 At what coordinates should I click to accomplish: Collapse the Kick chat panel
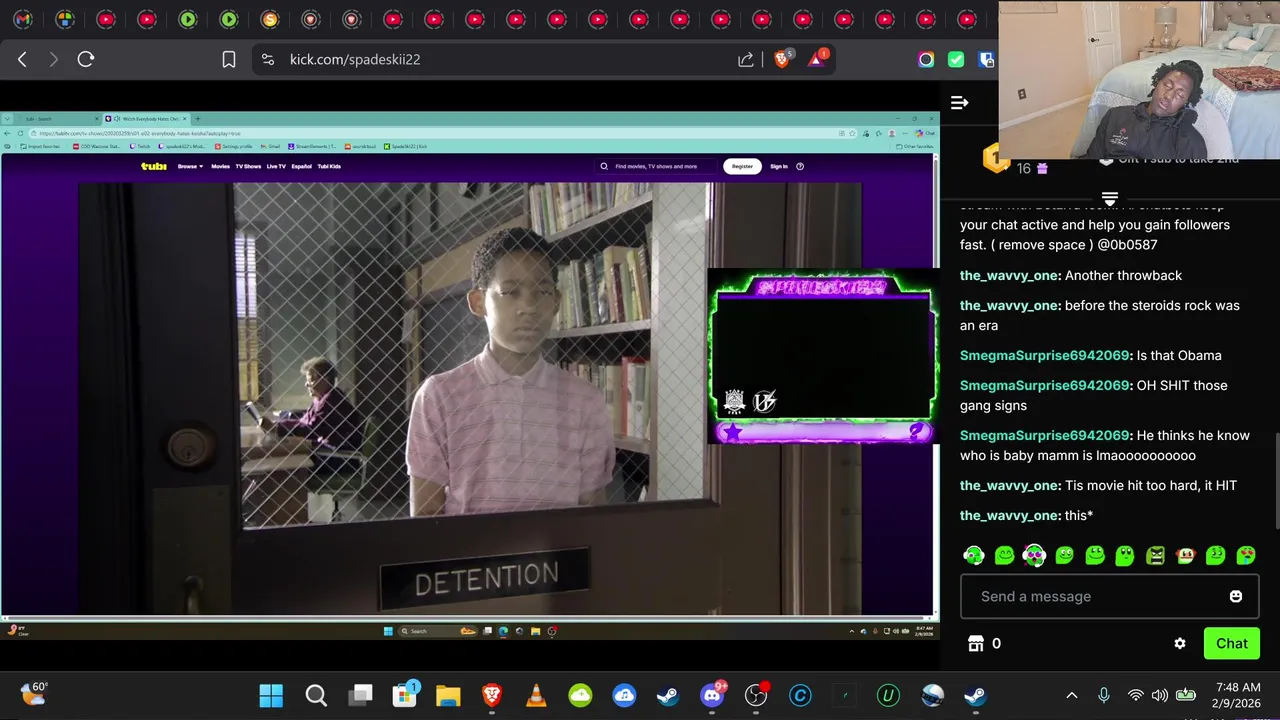tap(959, 103)
